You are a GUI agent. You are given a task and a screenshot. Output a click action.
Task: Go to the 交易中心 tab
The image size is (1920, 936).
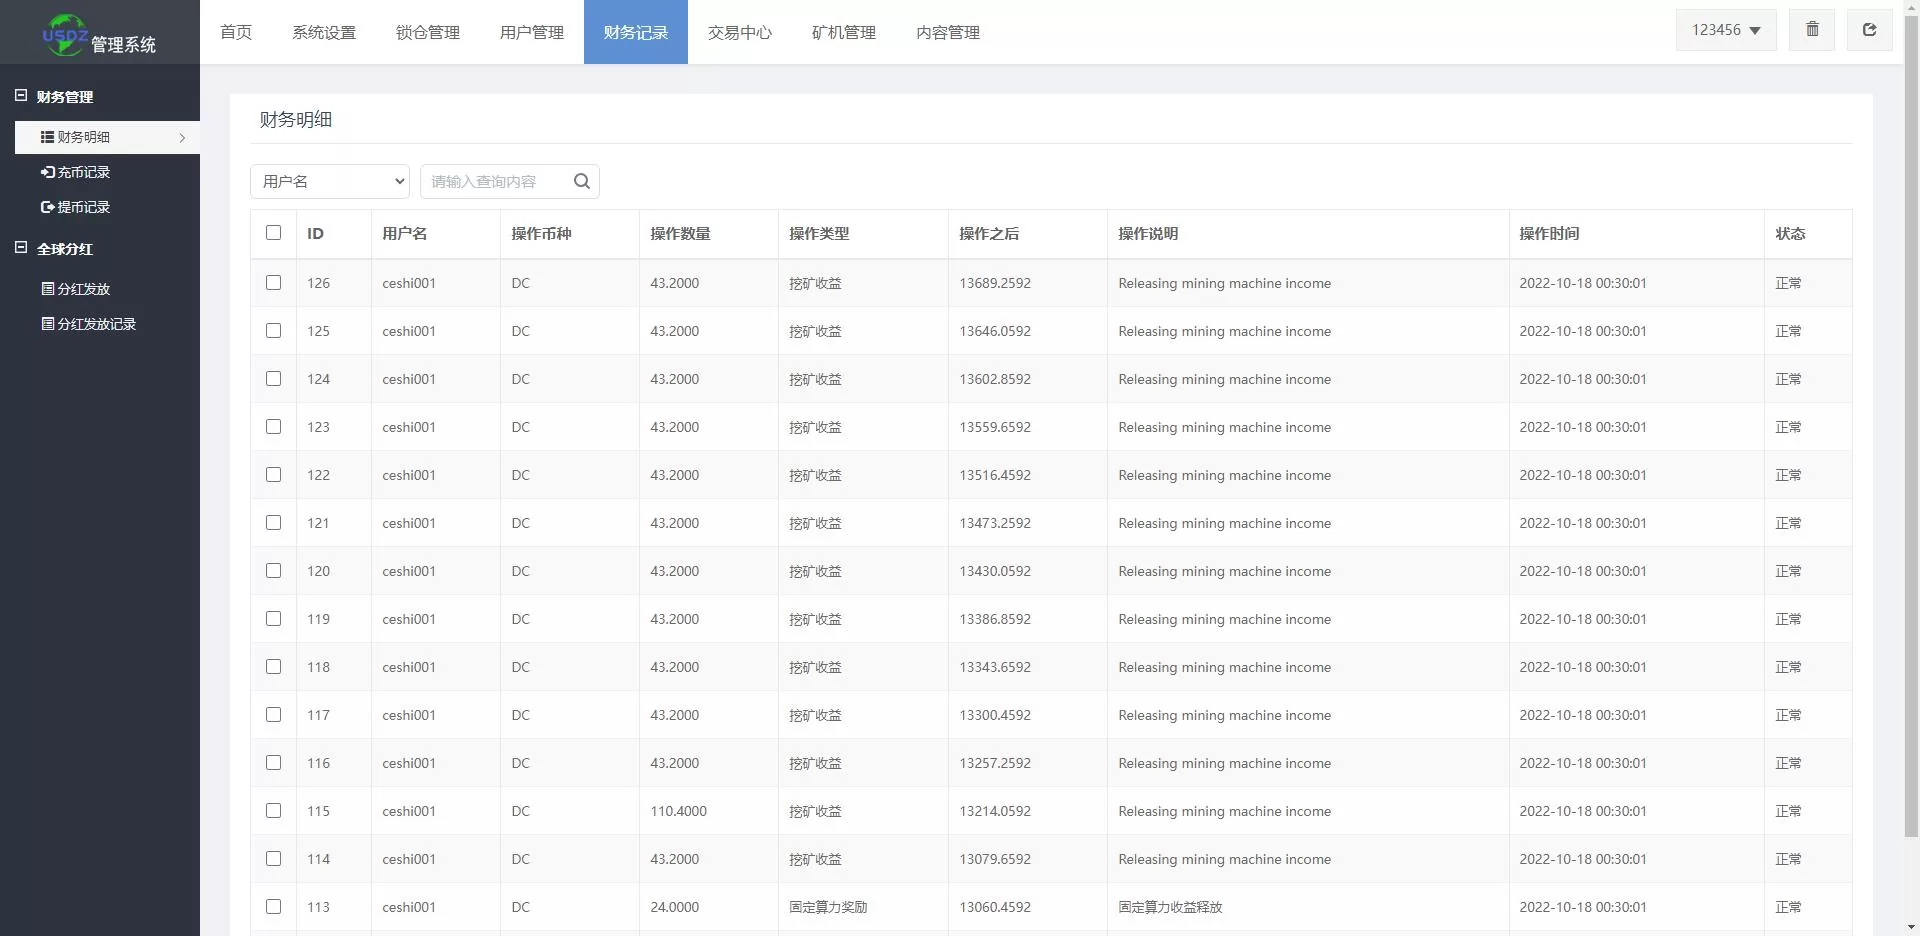pyautogui.click(x=739, y=32)
